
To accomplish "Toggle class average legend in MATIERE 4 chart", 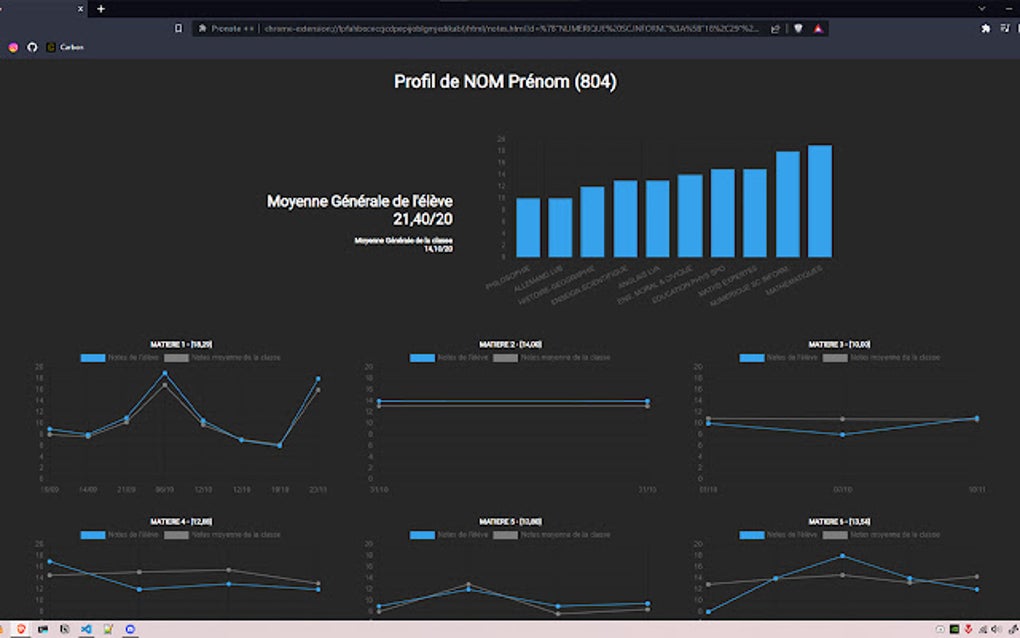I will click(x=222, y=535).
